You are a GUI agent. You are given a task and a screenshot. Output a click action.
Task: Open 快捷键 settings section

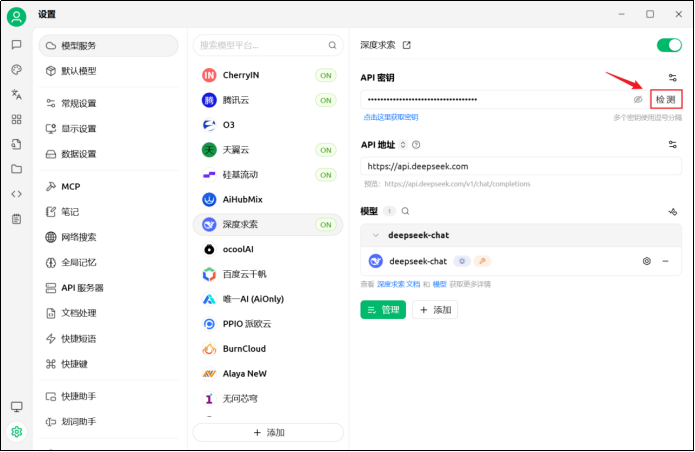coord(109,364)
